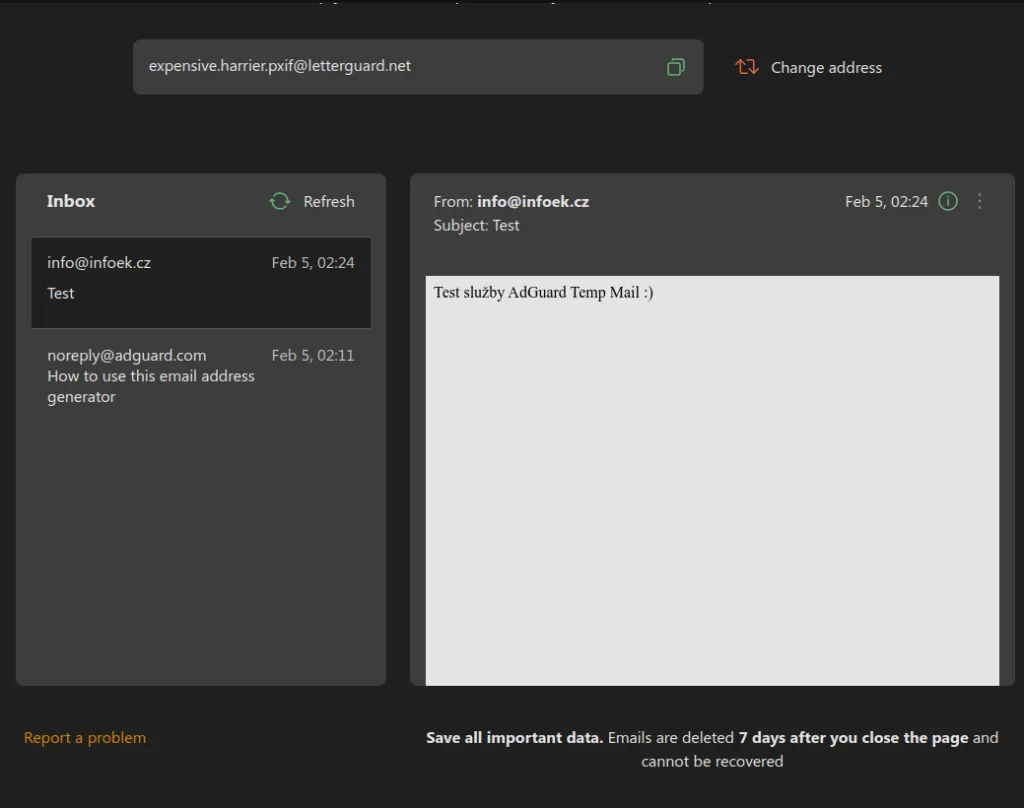Click the Report a problem link
This screenshot has height=808, width=1024.
coord(85,737)
